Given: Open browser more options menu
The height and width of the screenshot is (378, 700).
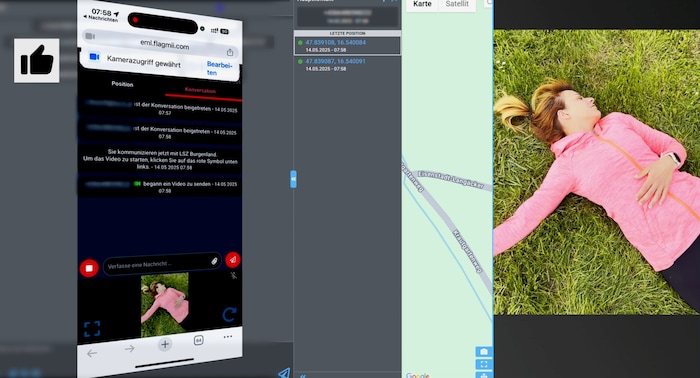Looking at the screenshot, I should (x=228, y=336).
